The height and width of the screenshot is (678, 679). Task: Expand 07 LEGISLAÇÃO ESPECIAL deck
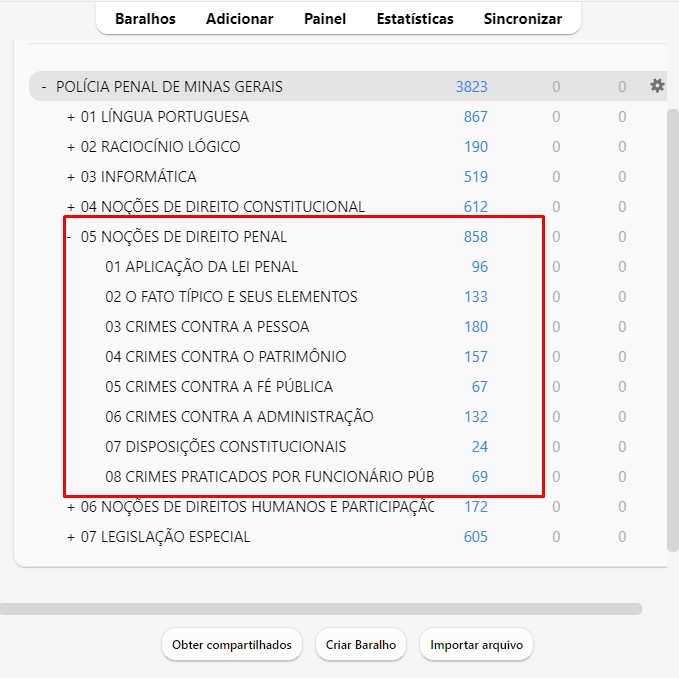71,537
